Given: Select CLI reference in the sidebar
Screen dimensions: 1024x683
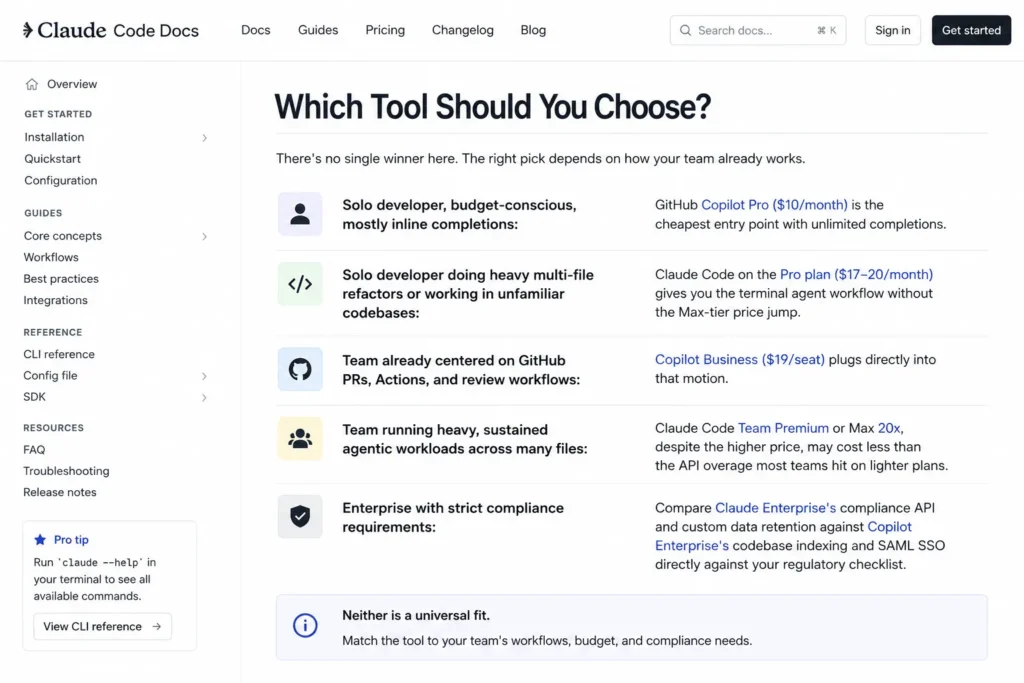Looking at the screenshot, I should tap(59, 354).
